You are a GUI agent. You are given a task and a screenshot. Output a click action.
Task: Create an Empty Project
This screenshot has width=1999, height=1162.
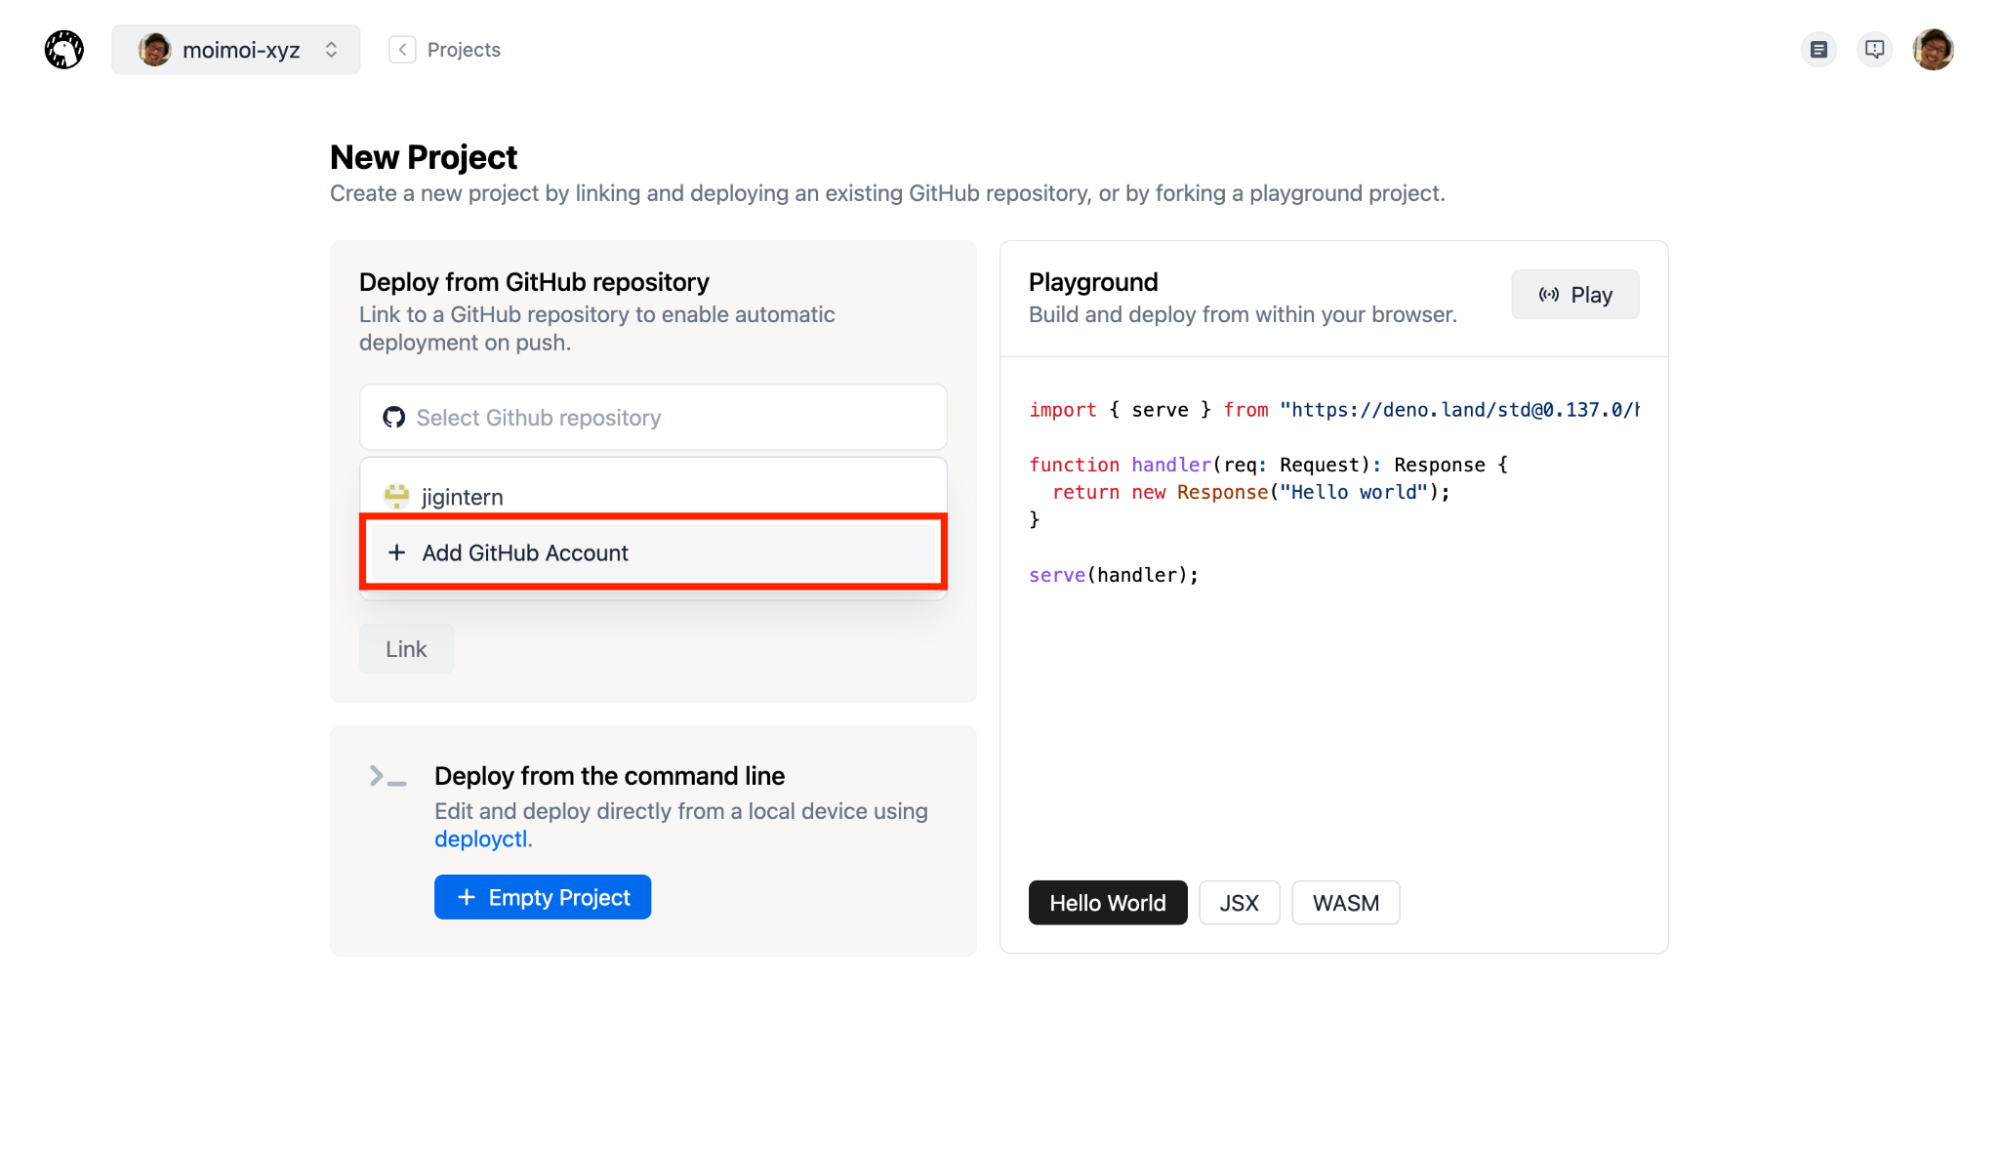click(542, 897)
